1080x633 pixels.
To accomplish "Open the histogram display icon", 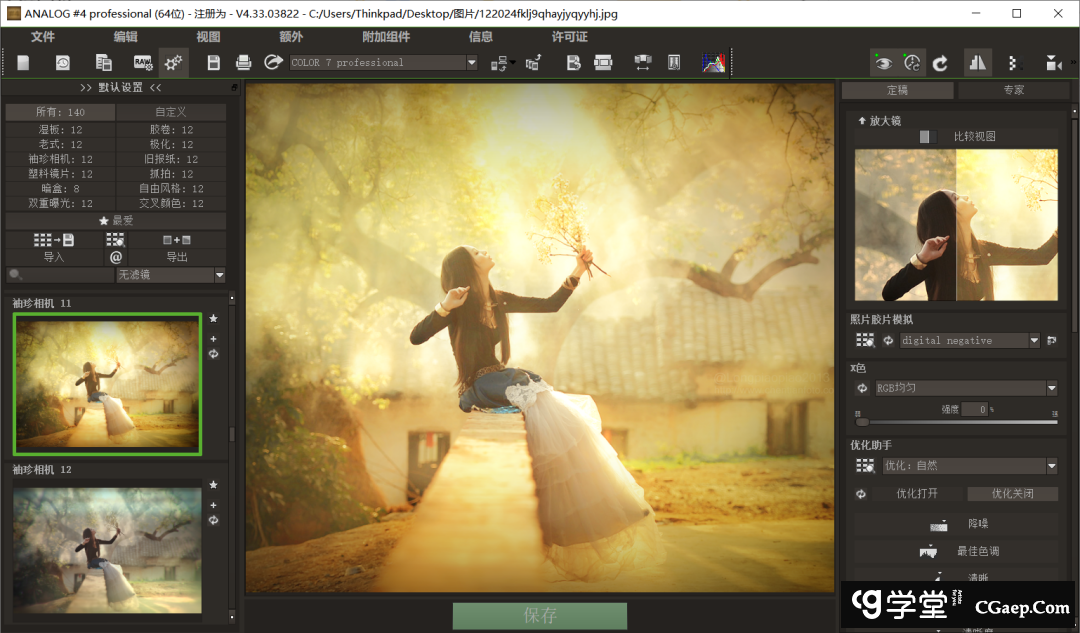I will click(x=714, y=63).
